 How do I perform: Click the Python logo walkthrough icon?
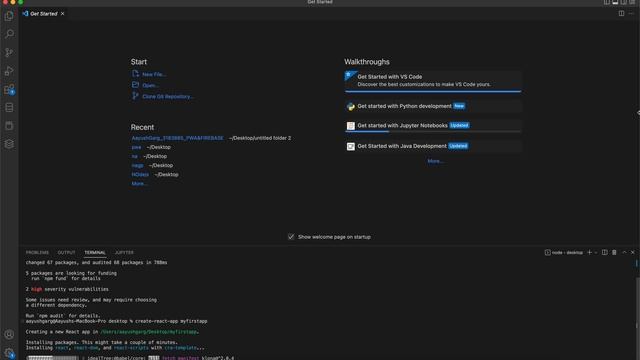351,107
